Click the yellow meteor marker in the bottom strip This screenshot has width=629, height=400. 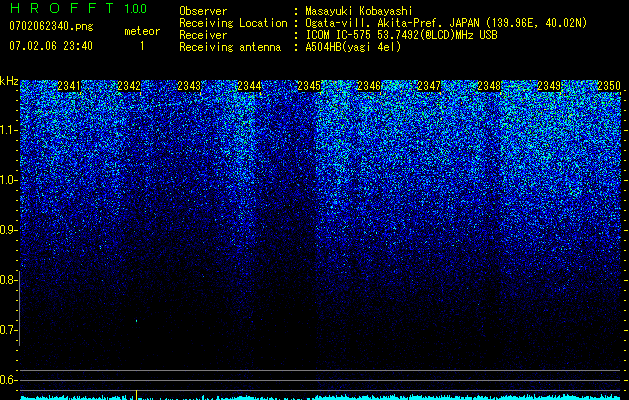point(136,395)
